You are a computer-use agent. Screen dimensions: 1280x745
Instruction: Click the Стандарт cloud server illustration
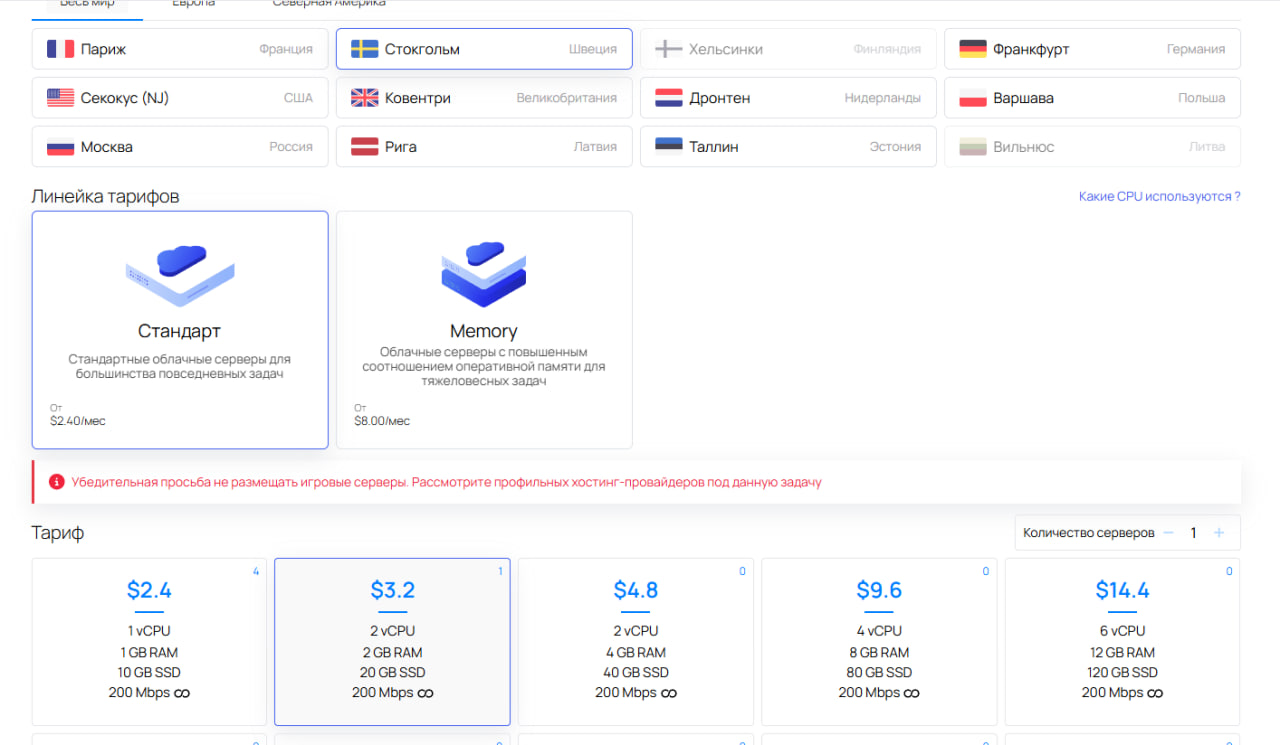click(x=180, y=276)
